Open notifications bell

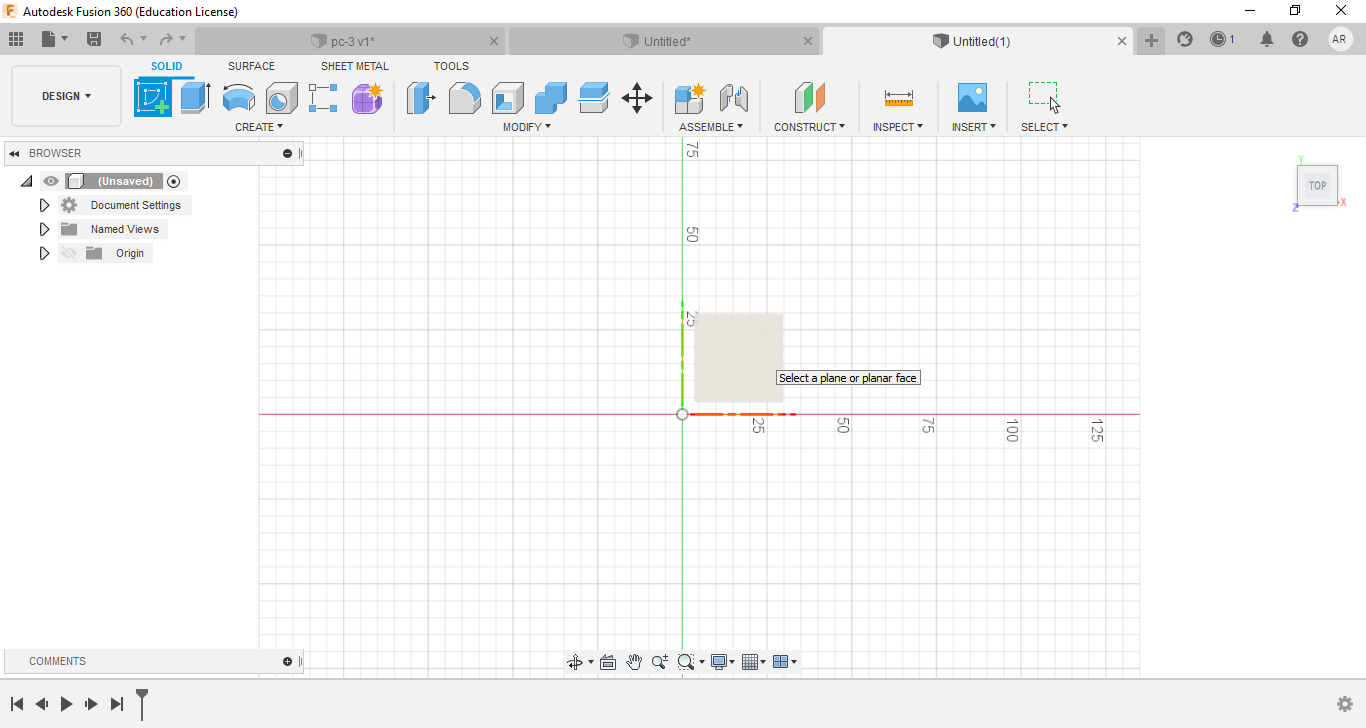coord(1267,39)
